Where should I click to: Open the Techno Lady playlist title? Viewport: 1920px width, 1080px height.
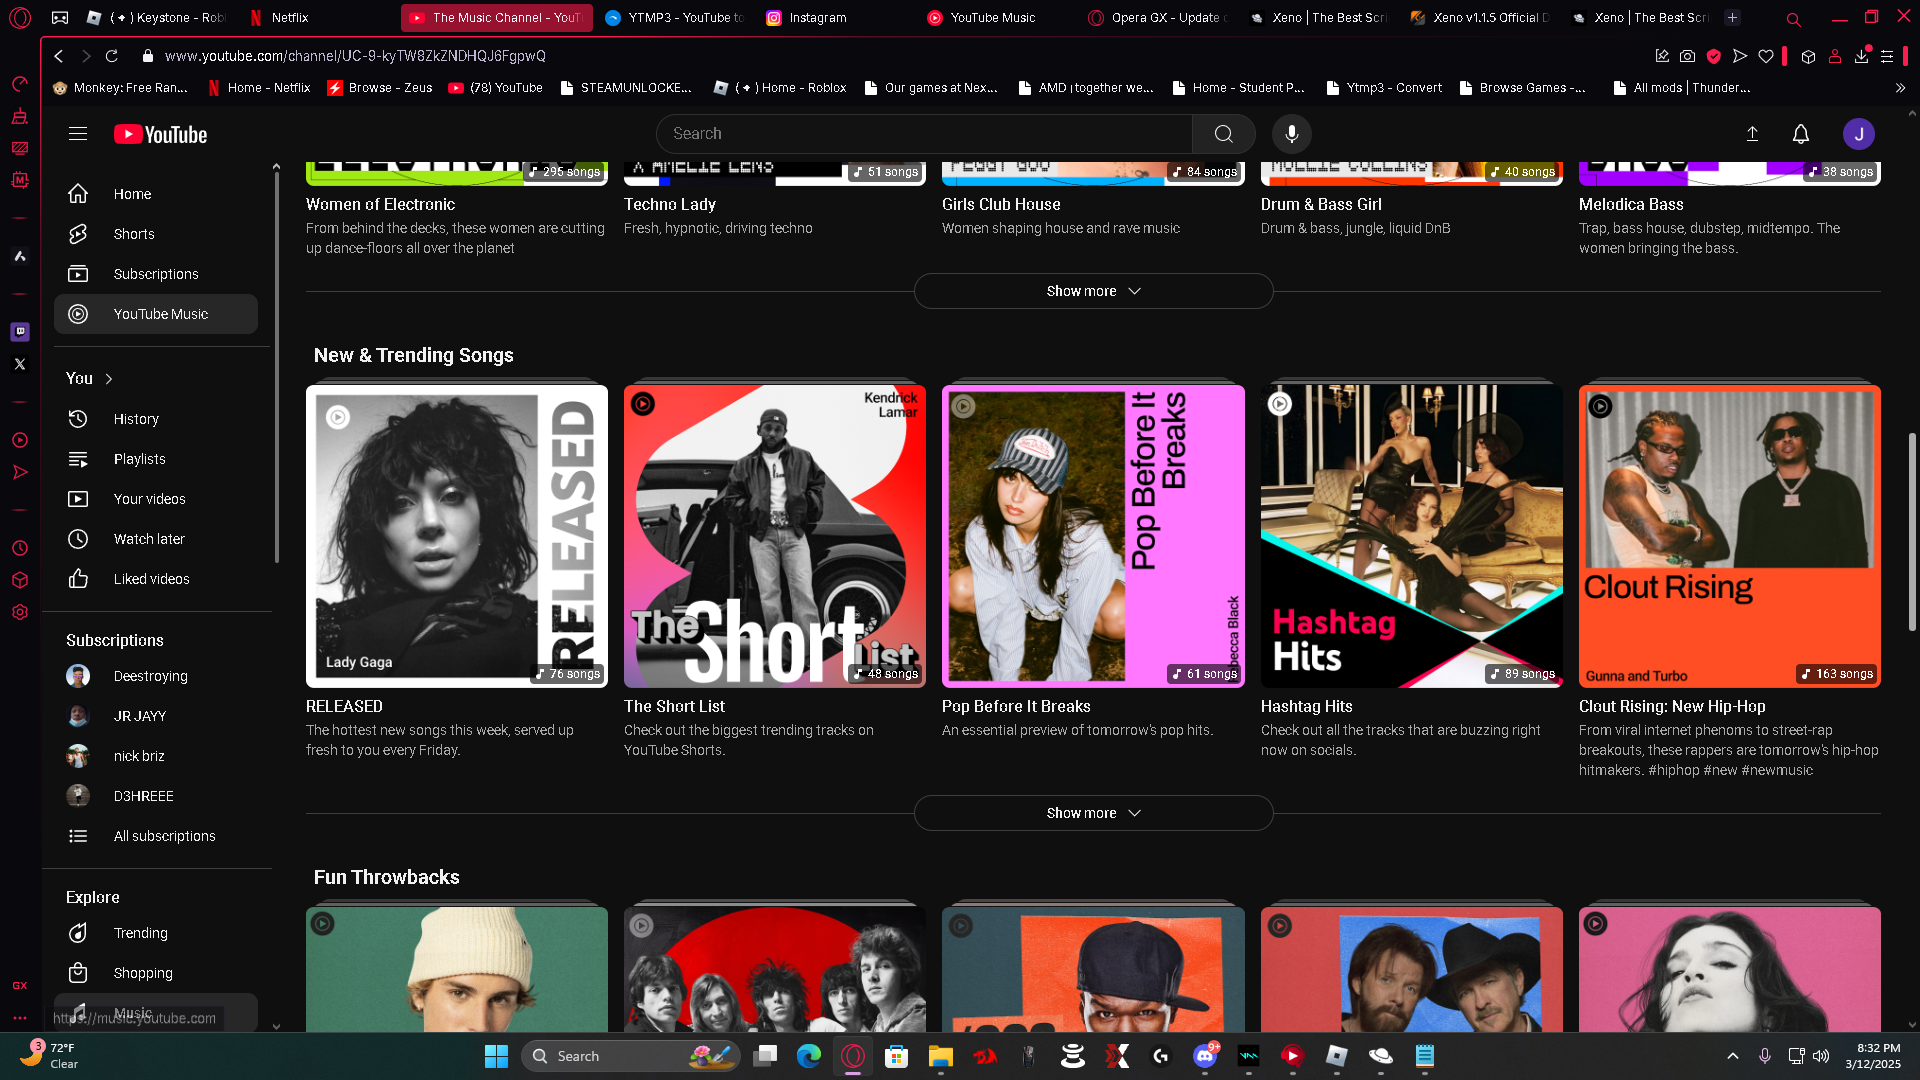[670, 204]
